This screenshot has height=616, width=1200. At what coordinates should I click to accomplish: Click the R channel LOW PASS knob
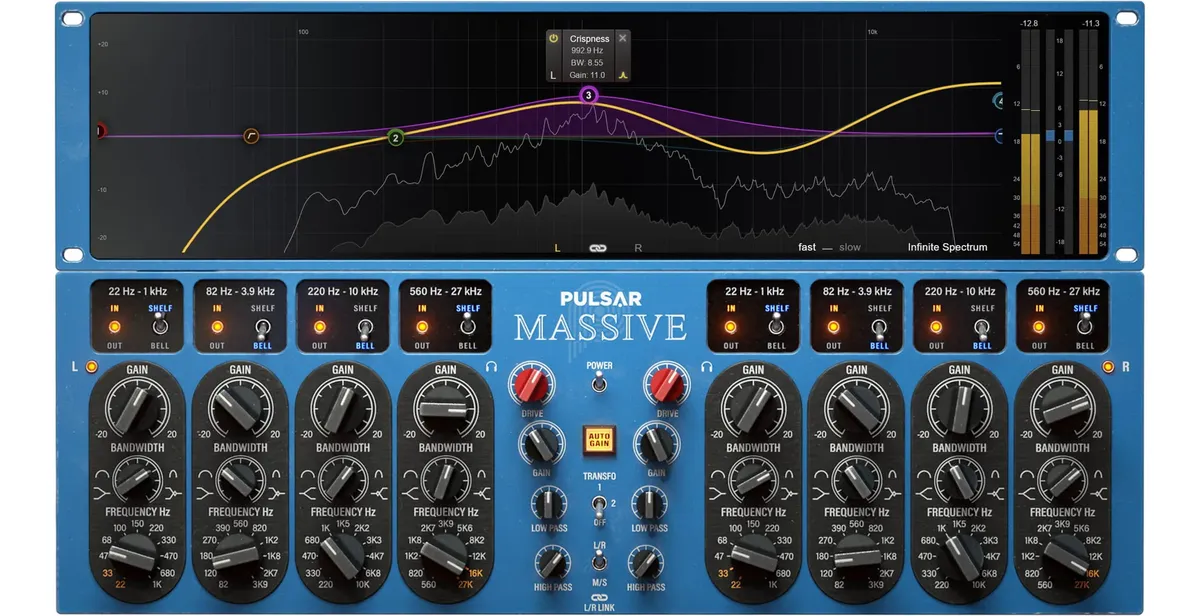point(649,503)
